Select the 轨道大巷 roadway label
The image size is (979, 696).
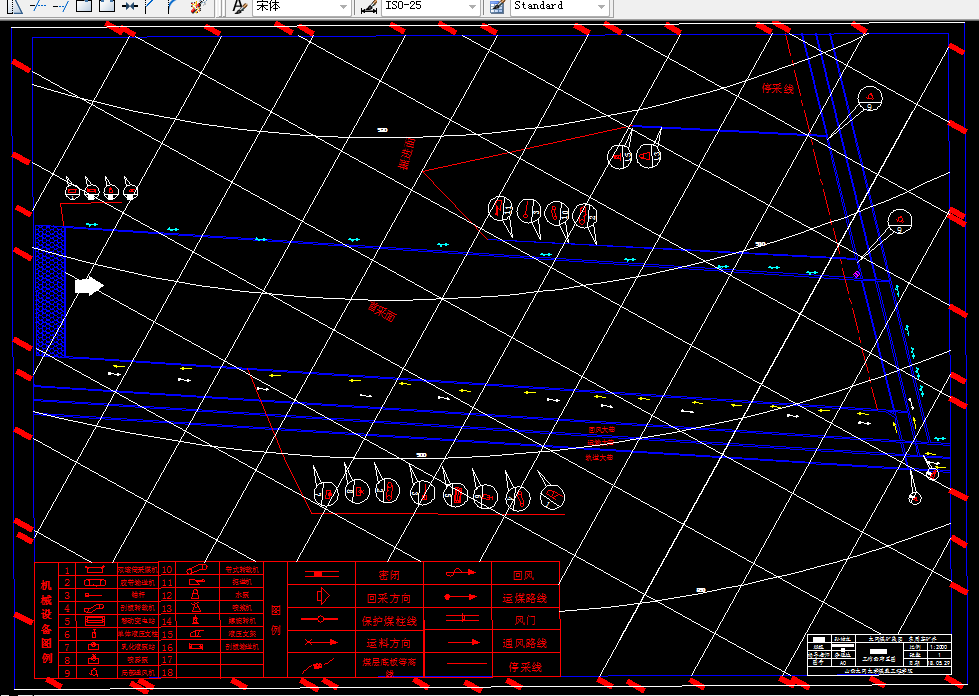pos(599,458)
